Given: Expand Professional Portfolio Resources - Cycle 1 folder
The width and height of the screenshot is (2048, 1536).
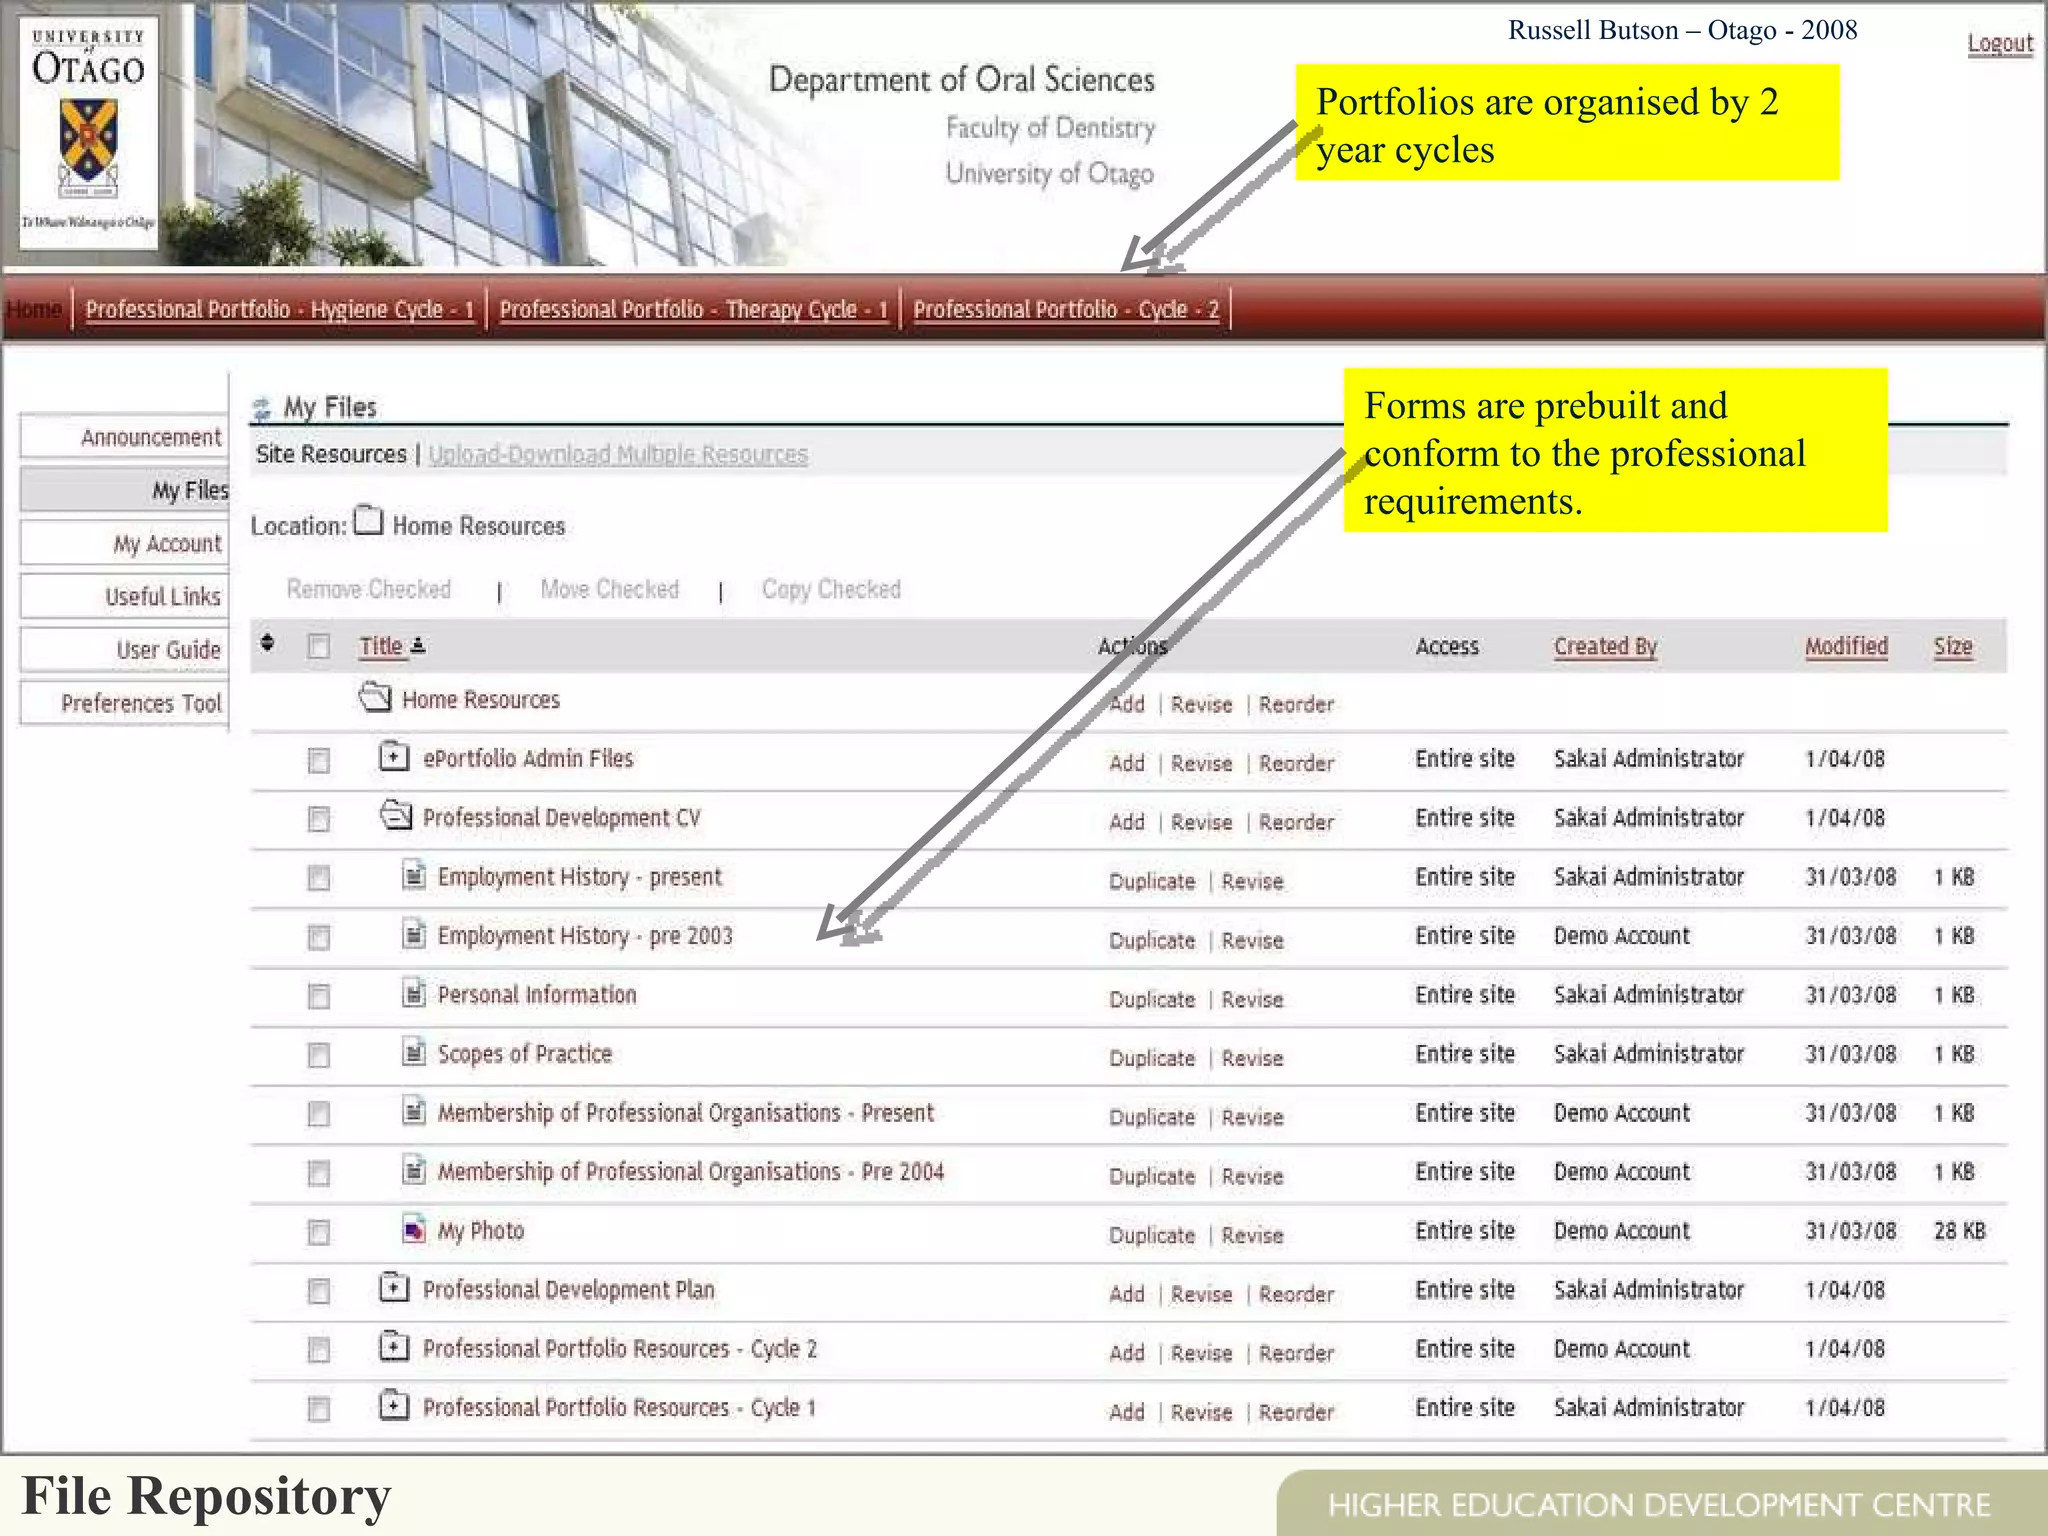Looking at the screenshot, I should [394, 1405].
